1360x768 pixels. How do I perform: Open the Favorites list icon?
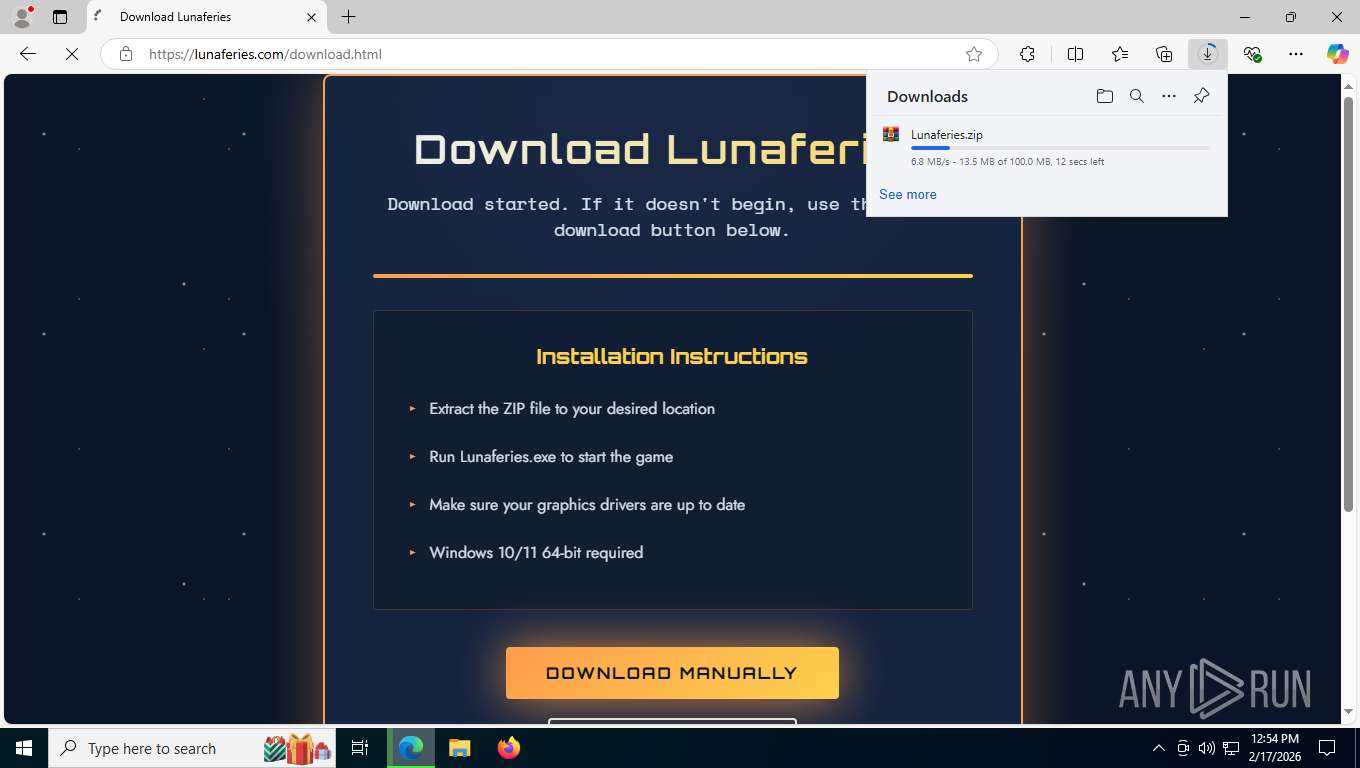[x=1120, y=54]
